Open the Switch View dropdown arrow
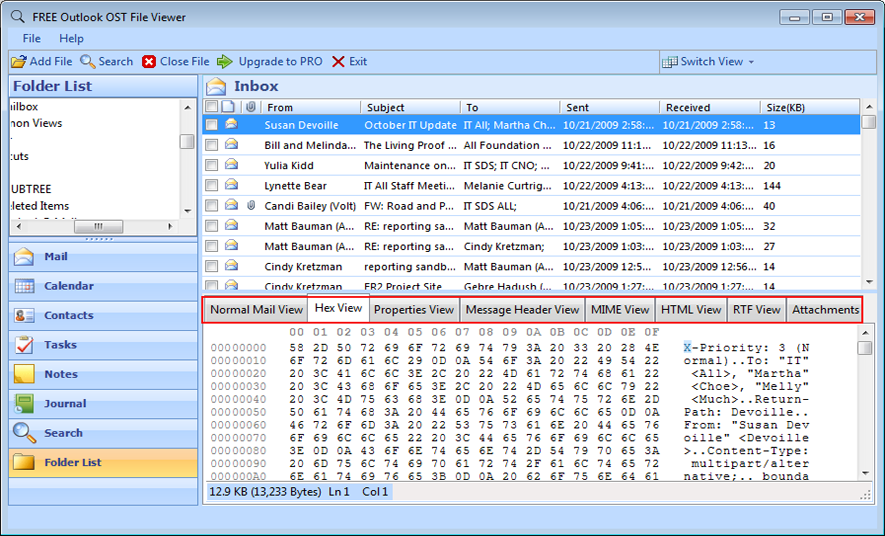 (x=751, y=62)
